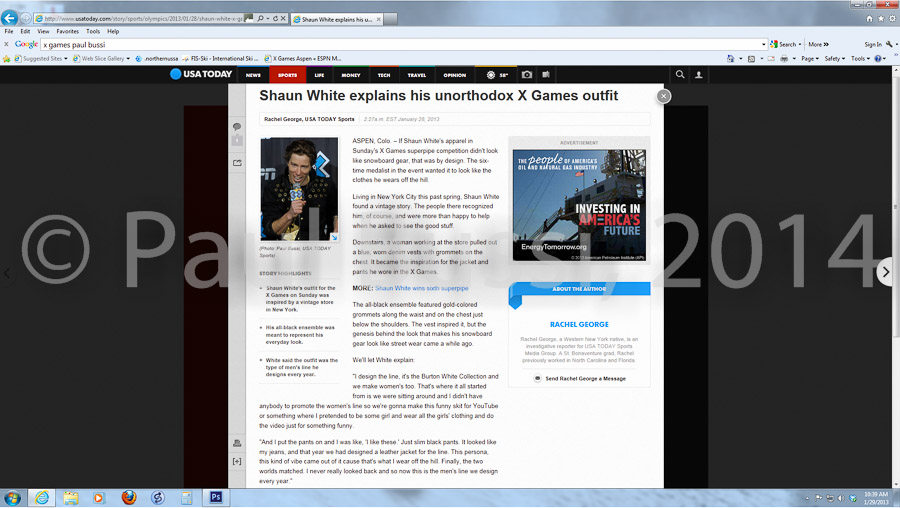Open RACHEL GEORGE author link
Viewport: 900px width, 508px height.
[x=579, y=324]
